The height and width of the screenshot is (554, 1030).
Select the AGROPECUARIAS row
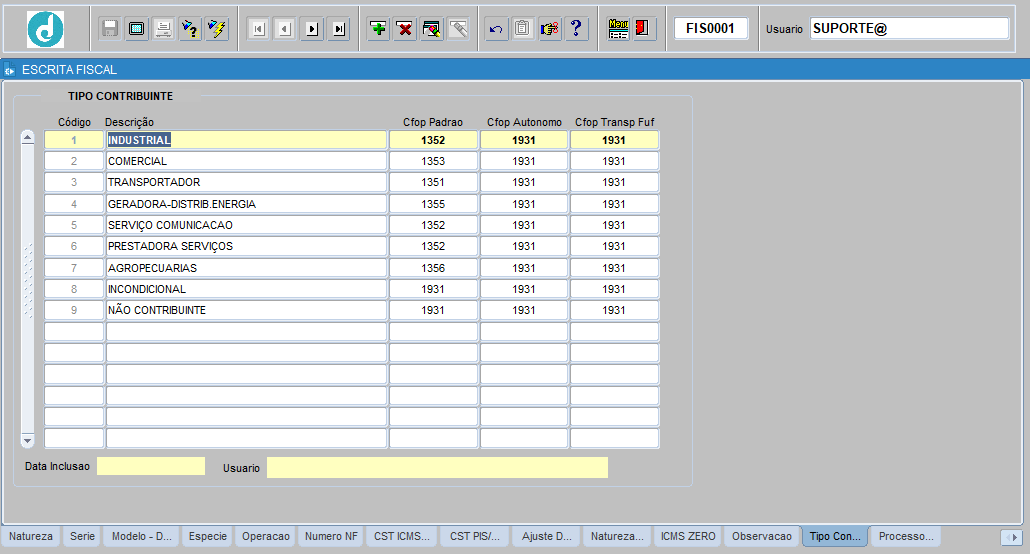(246, 267)
